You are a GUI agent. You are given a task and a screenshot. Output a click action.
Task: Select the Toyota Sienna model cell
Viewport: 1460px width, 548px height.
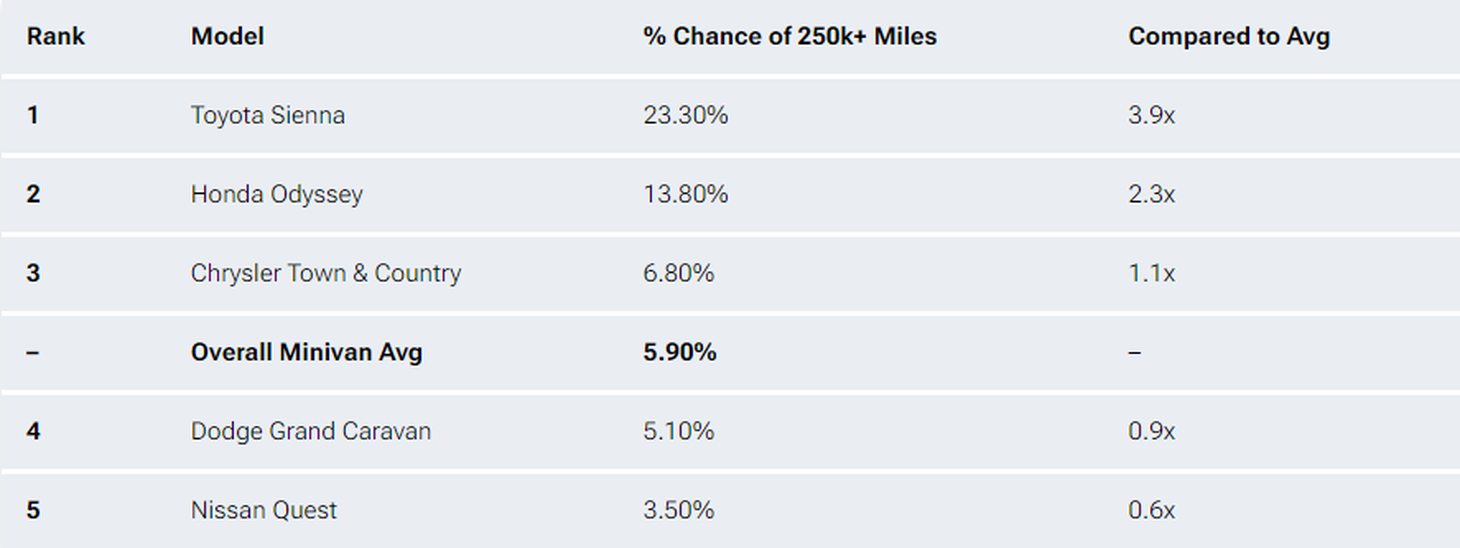point(268,115)
